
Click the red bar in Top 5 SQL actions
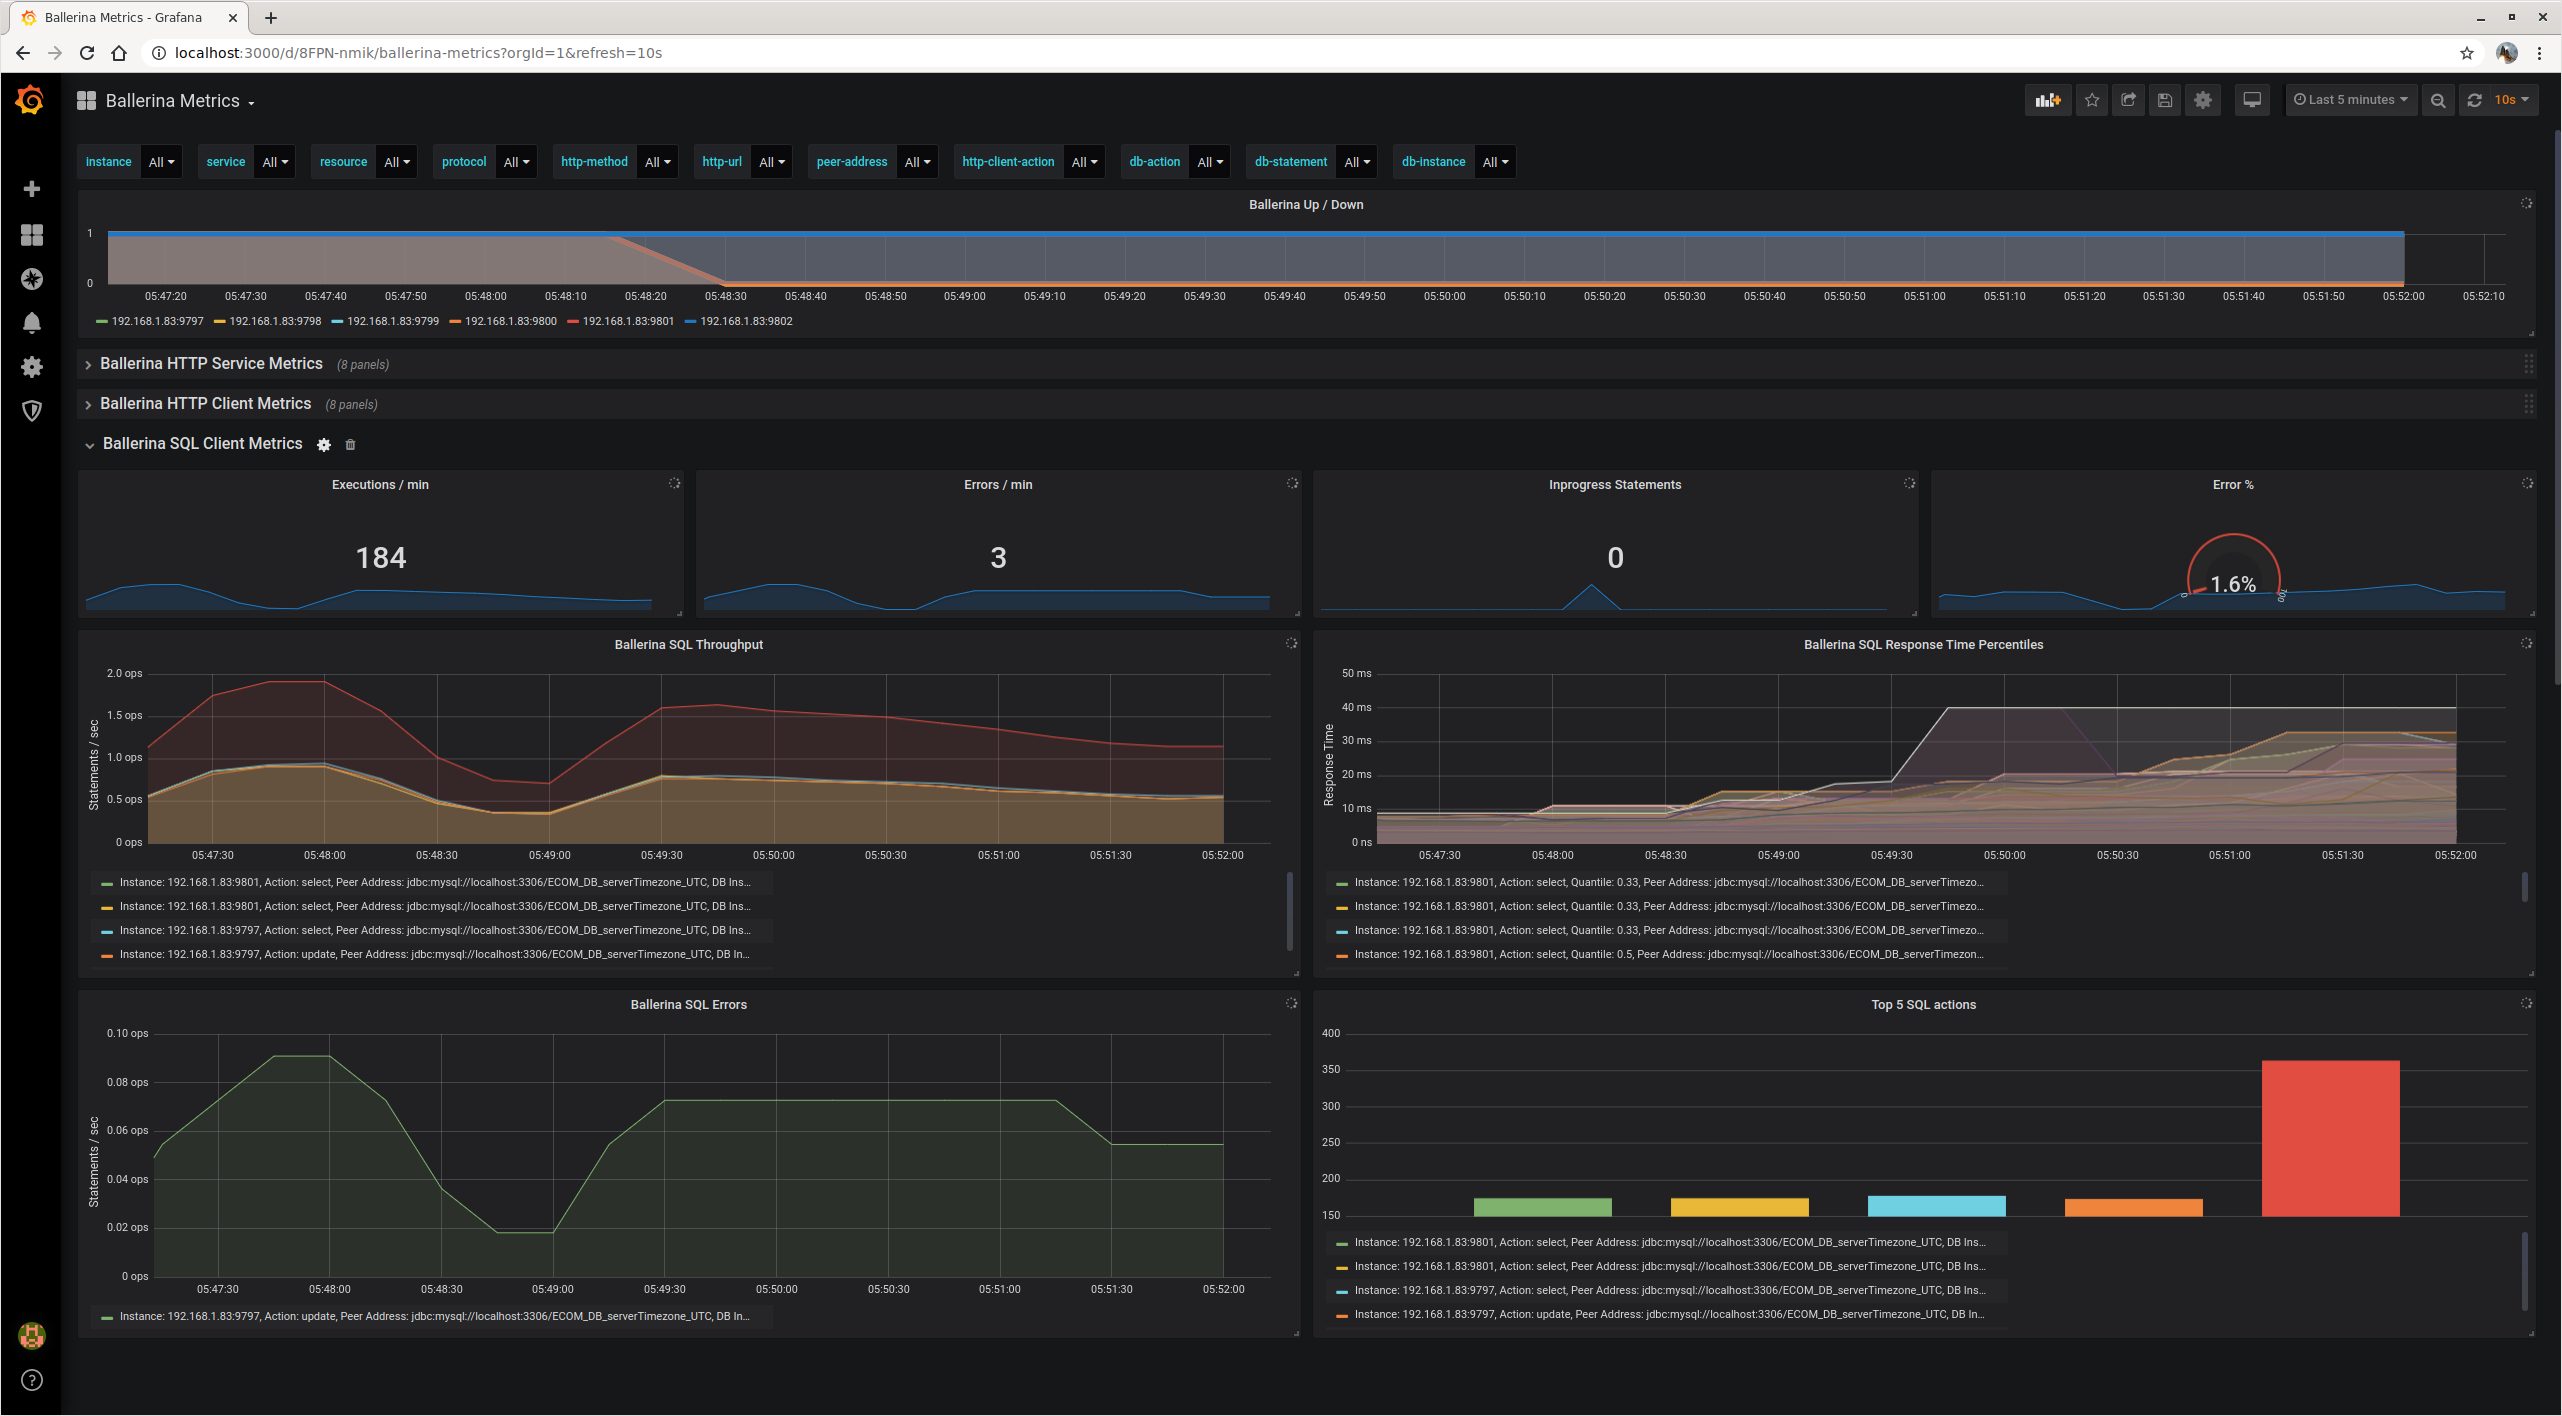(x=2330, y=1138)
